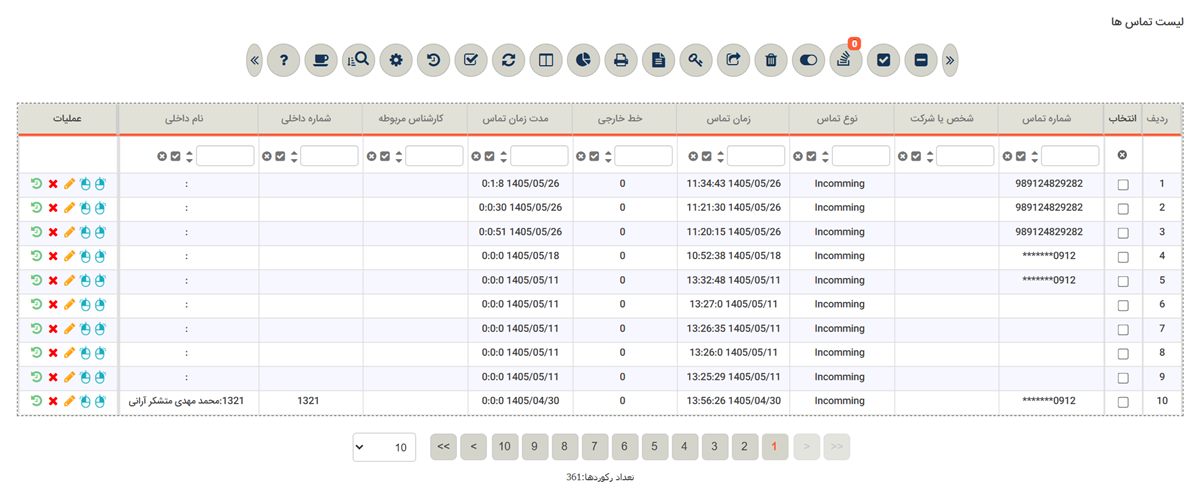Clear the انتخاب column filter icon
This screenshot has width=1200, height=500.
(1122, 155)
